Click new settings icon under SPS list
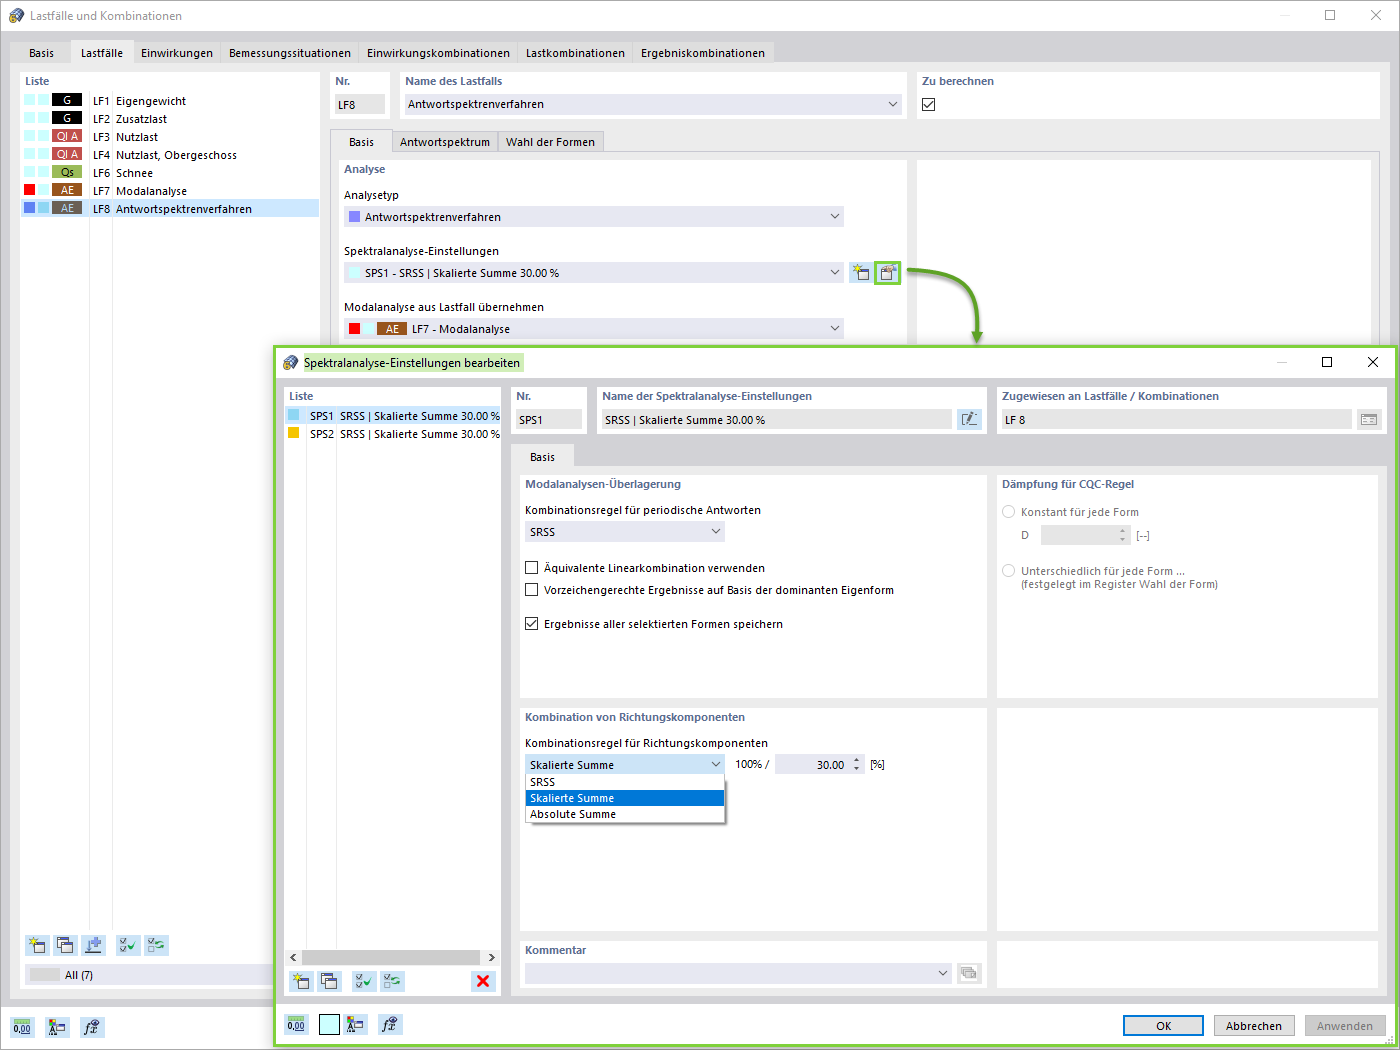The image size is (1400, 1050). coord(300,981)
